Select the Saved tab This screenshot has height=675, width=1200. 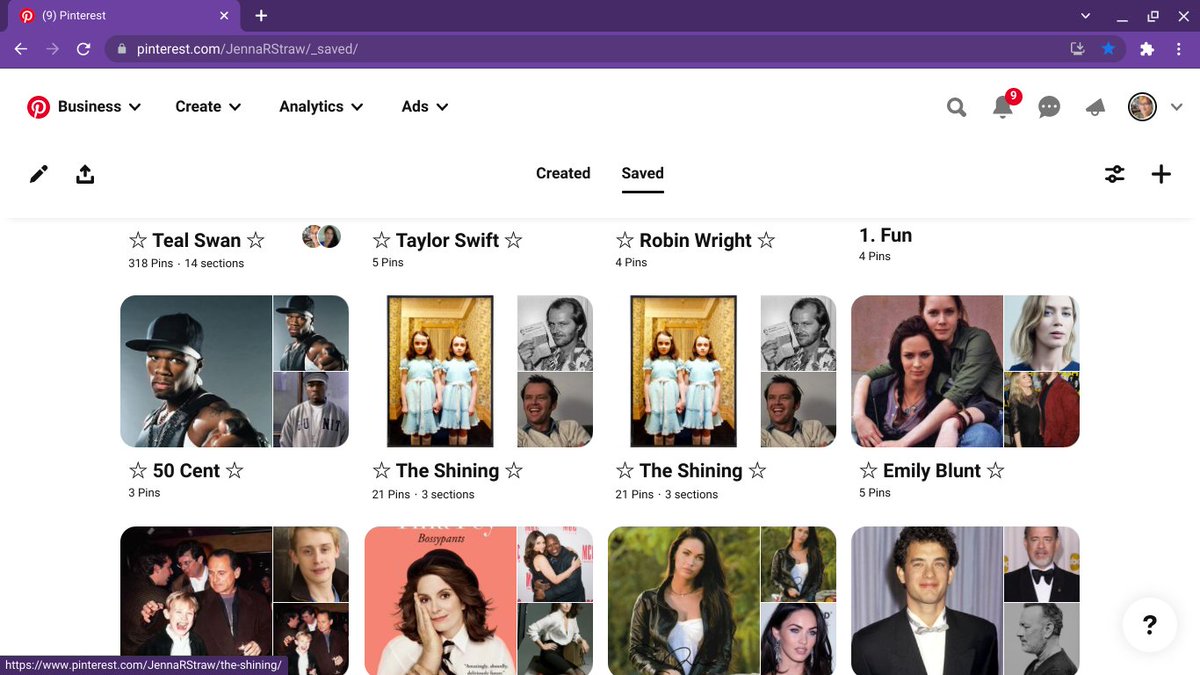tap(642, 173)
